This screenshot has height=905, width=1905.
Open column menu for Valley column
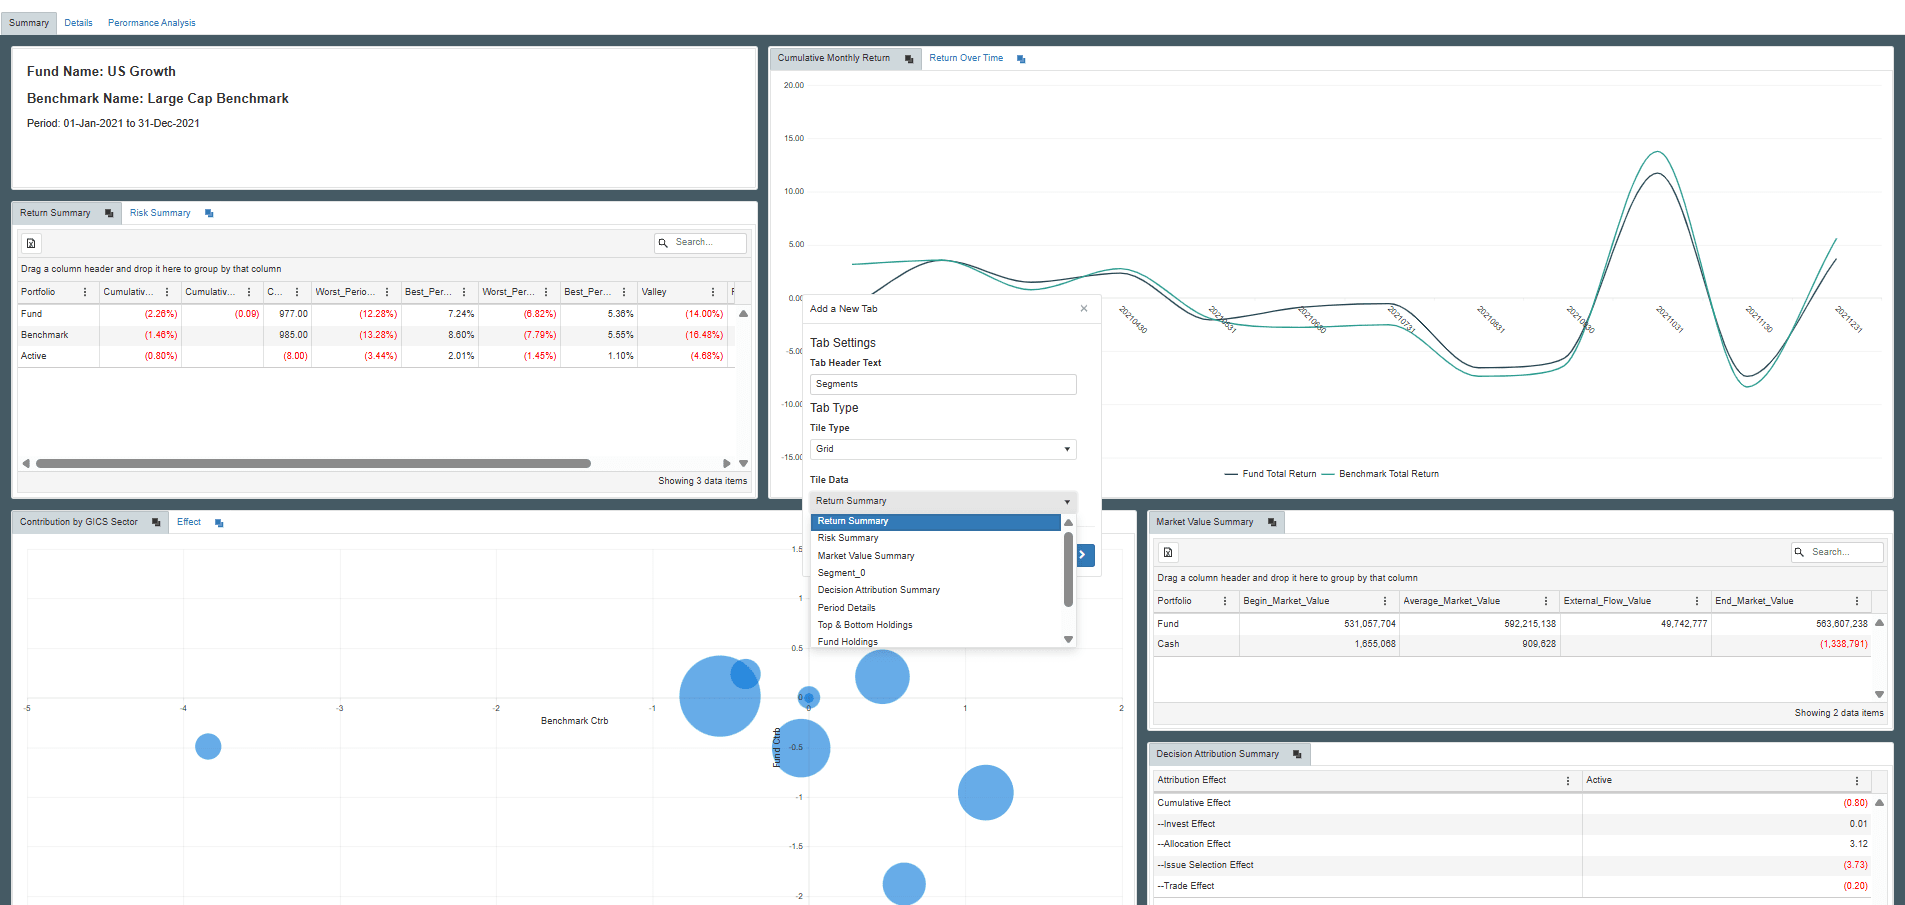pos(713,292)
